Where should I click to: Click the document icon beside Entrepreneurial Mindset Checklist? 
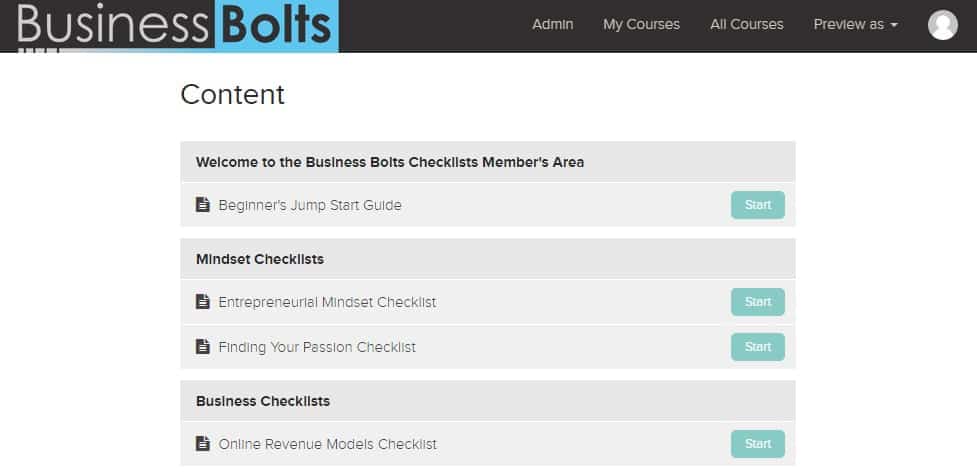pos(203,302)
